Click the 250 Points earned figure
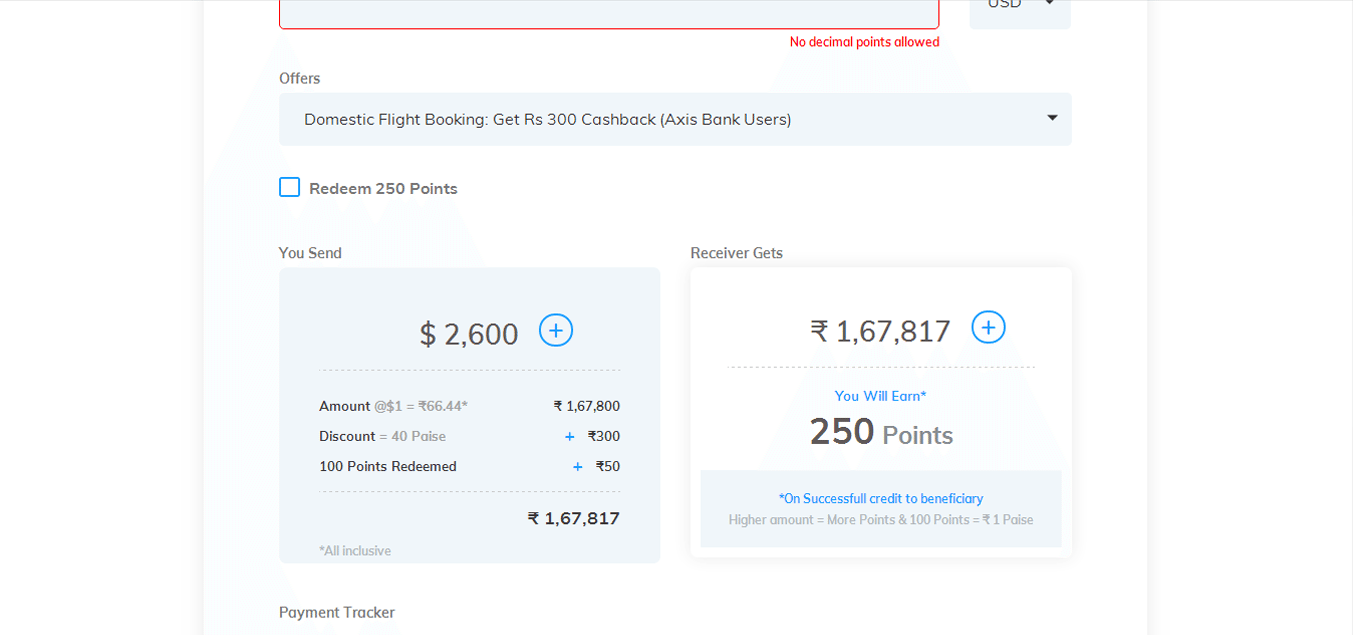 tap(881, 432)
